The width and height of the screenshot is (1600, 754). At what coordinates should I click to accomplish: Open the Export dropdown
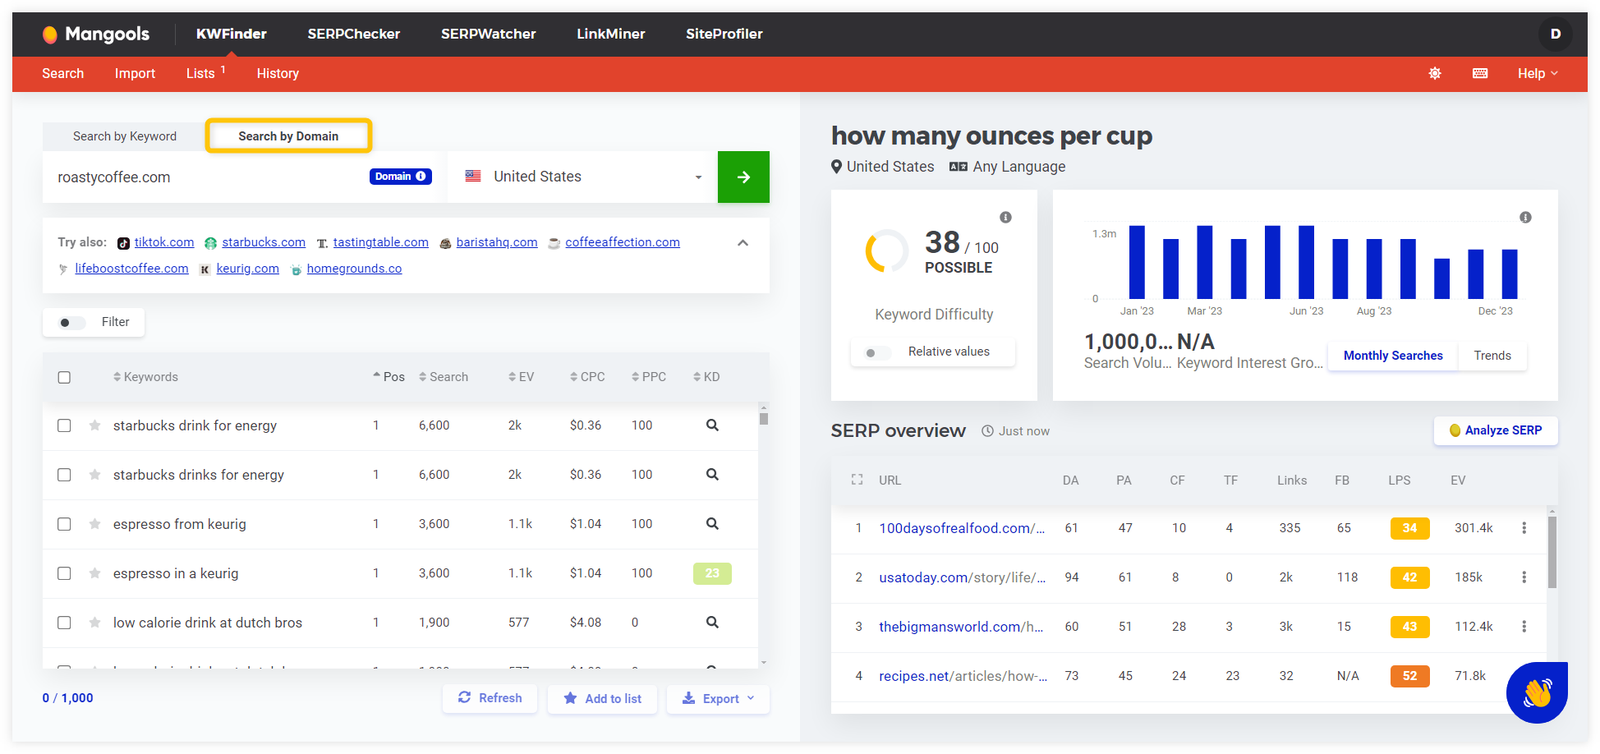tap(718, 699)
